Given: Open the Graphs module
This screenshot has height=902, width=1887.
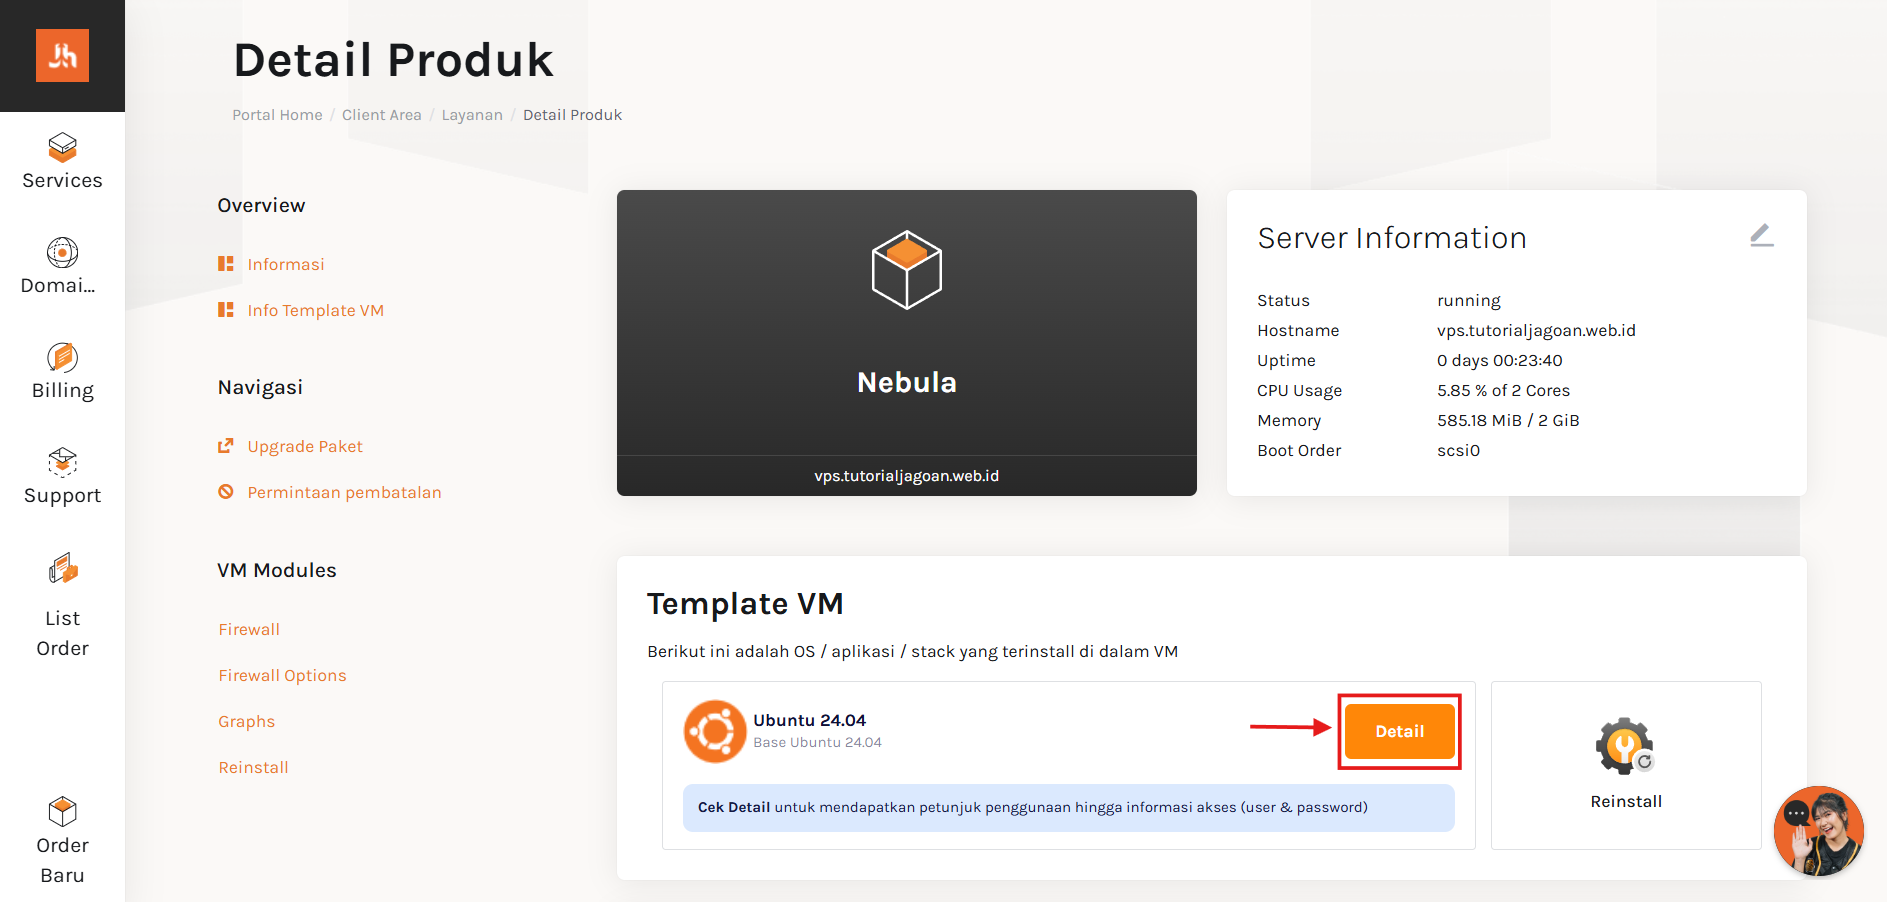Looking at the screenshot, I should (246, 721).
